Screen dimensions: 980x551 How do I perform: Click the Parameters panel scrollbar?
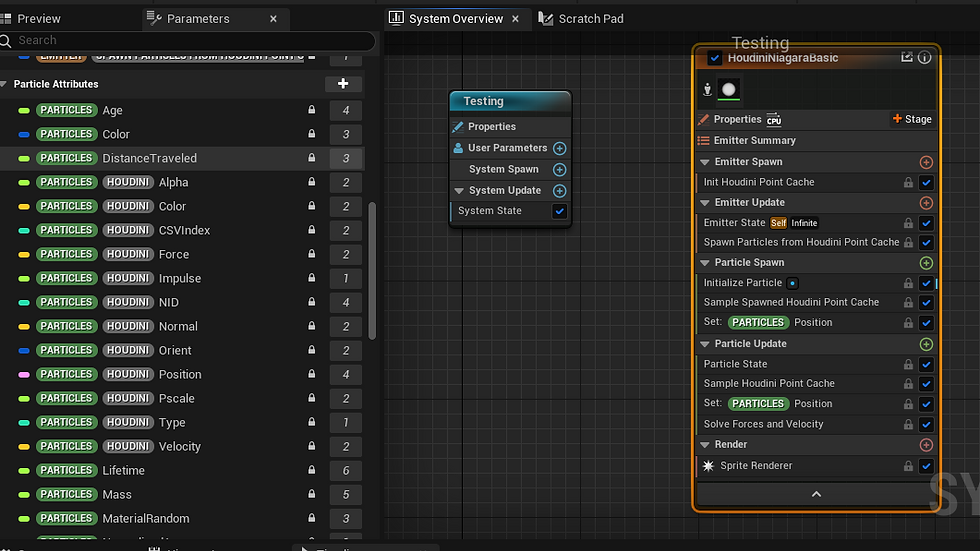(x=372, y=271)
